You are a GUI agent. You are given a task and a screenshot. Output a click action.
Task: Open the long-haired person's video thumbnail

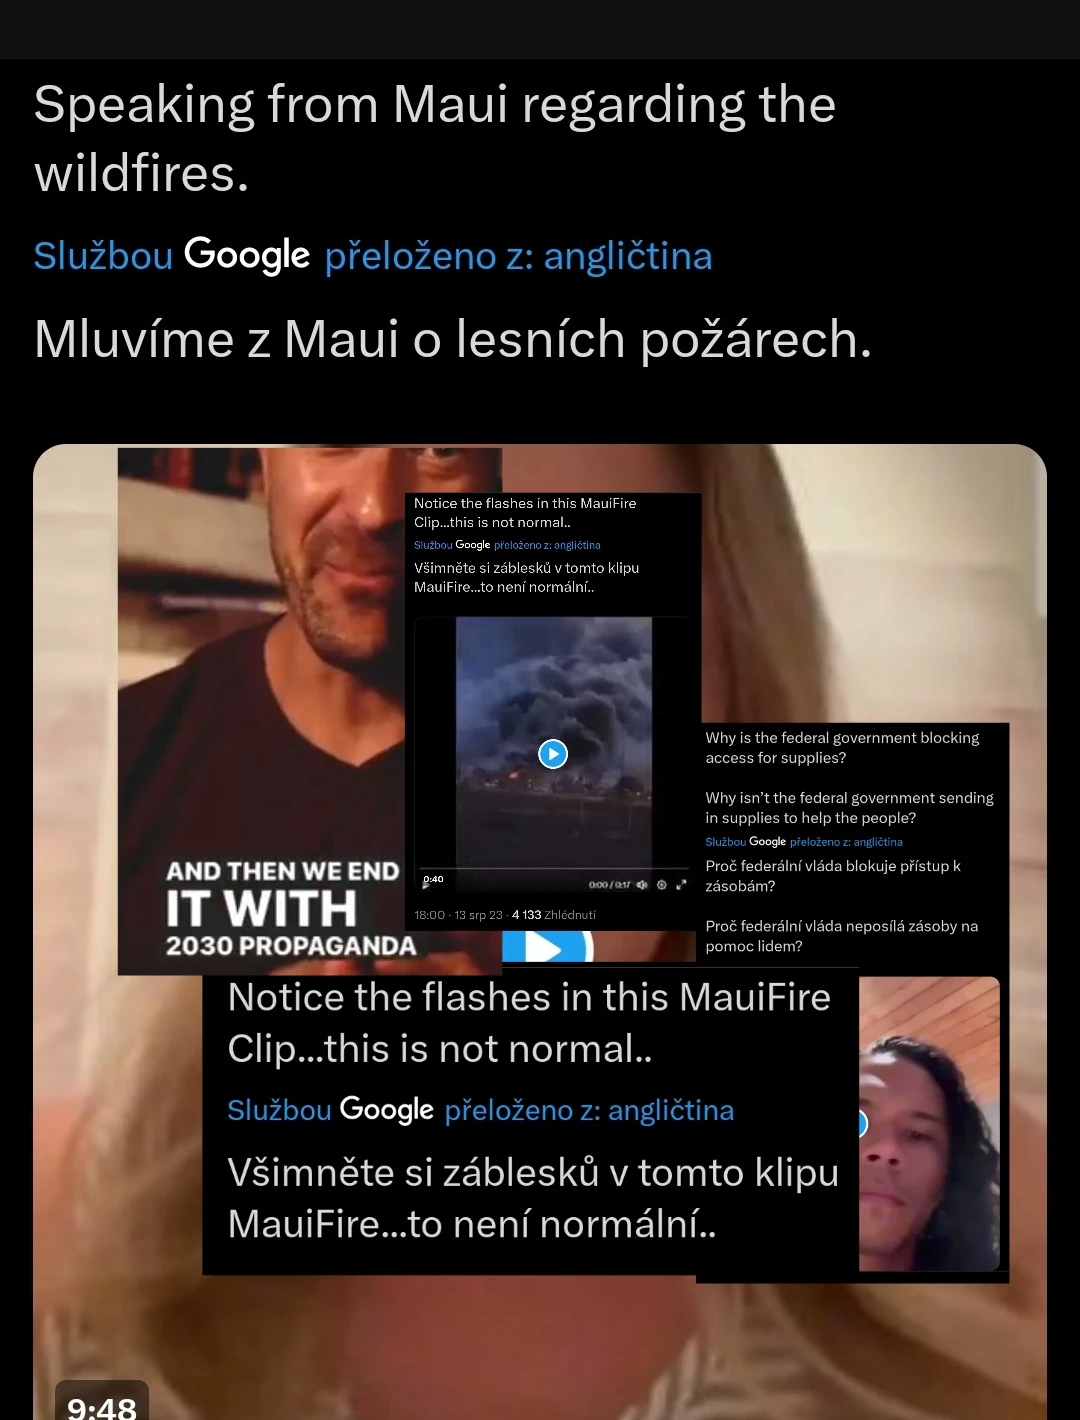(x=929, y=1124)
